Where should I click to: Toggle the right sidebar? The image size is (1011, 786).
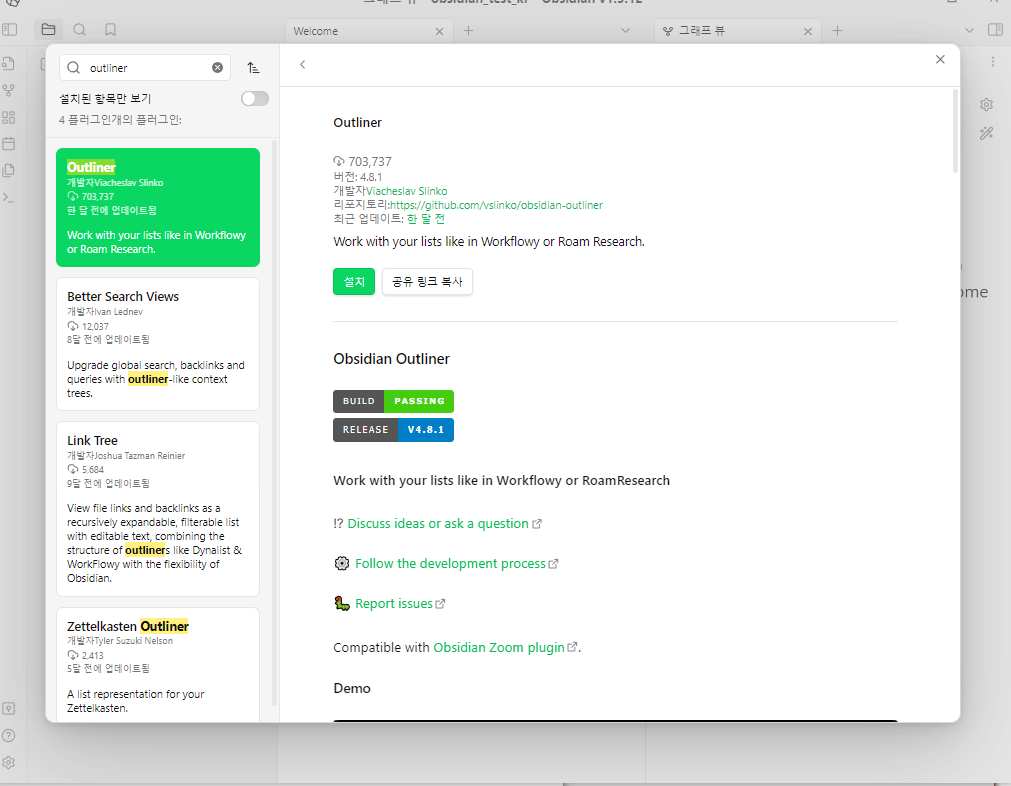pyautogui.click(x=996, y=30)
